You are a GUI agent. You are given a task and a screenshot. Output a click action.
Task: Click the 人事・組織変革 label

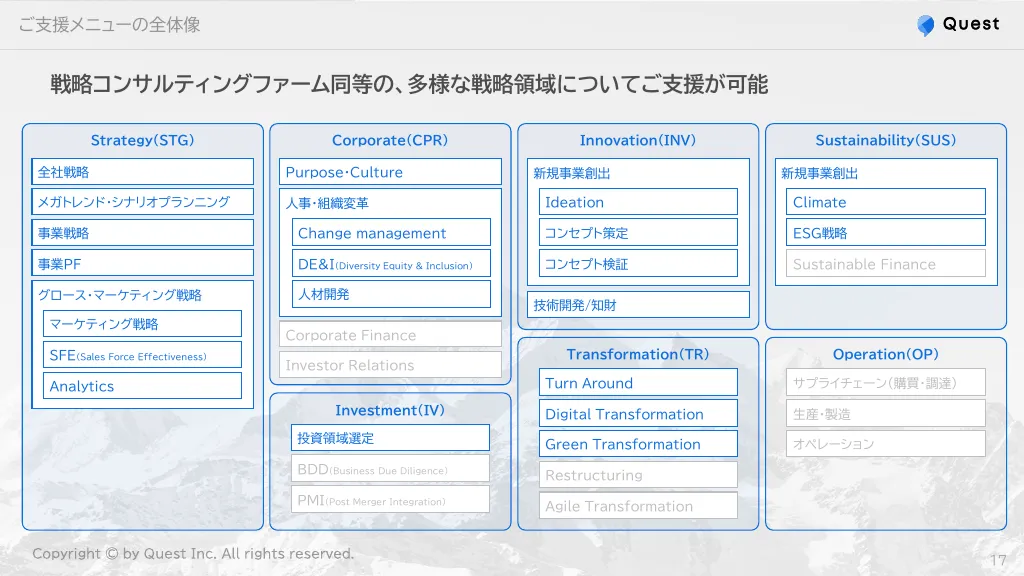click(x=327, y=203)
